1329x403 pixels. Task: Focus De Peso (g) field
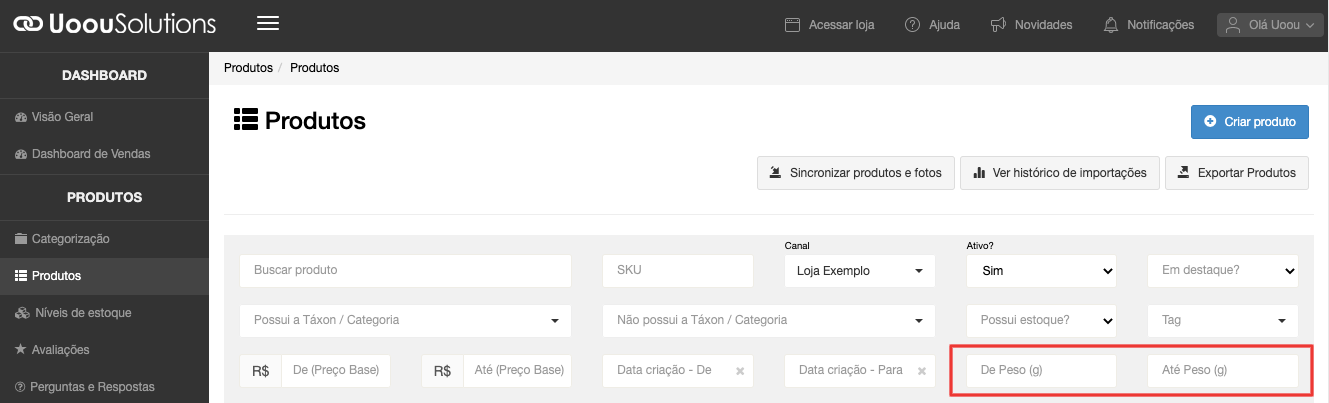coord(1041,370)
